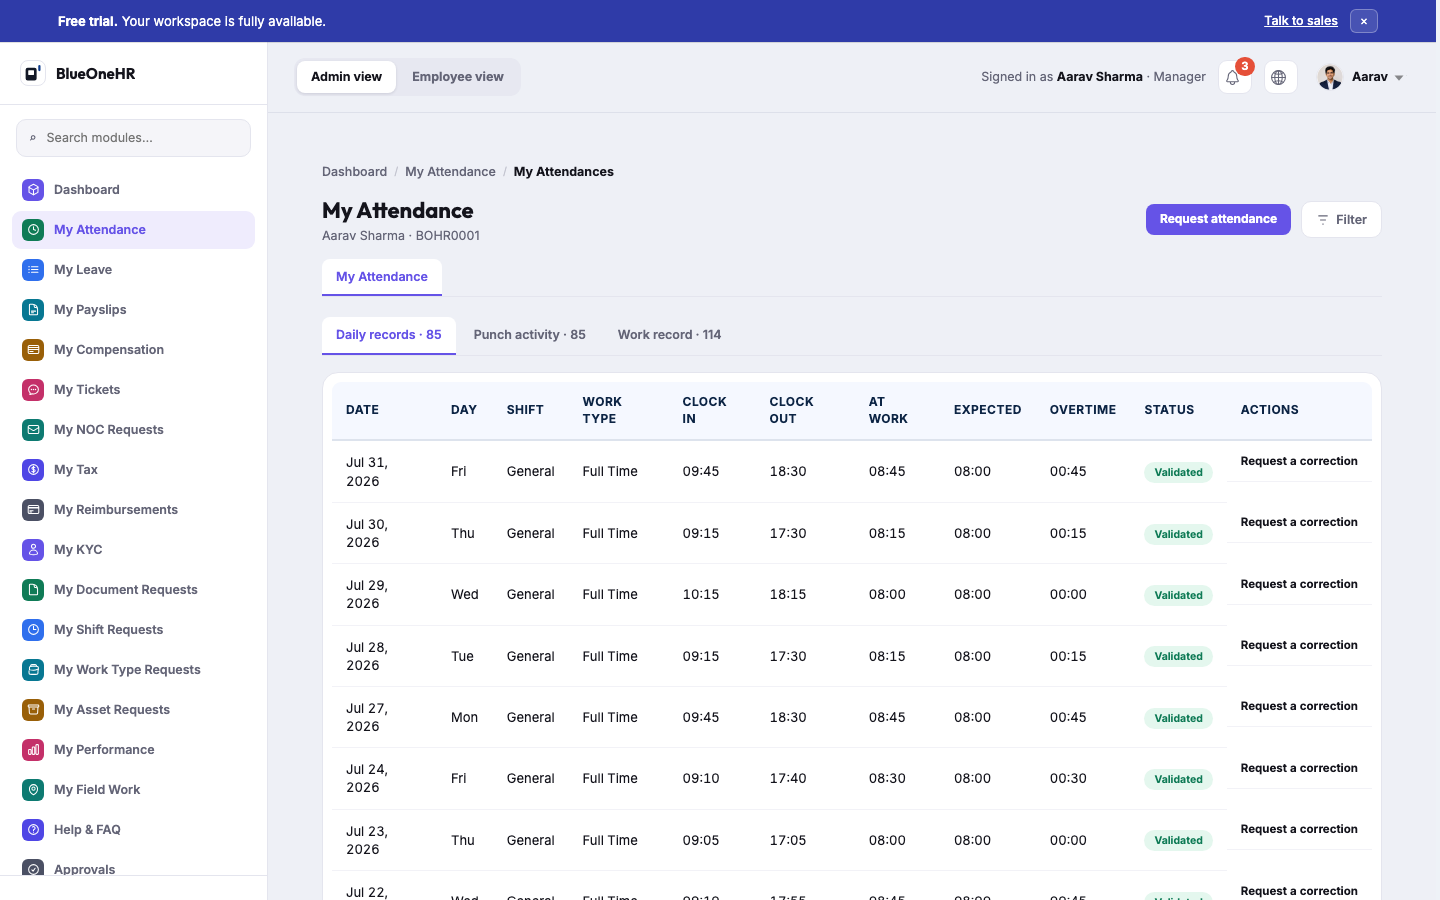The height and width of the screenshot is (900, 1440).
Task: Expand the Aarav user menu
Action: [x=1361, y=77]
